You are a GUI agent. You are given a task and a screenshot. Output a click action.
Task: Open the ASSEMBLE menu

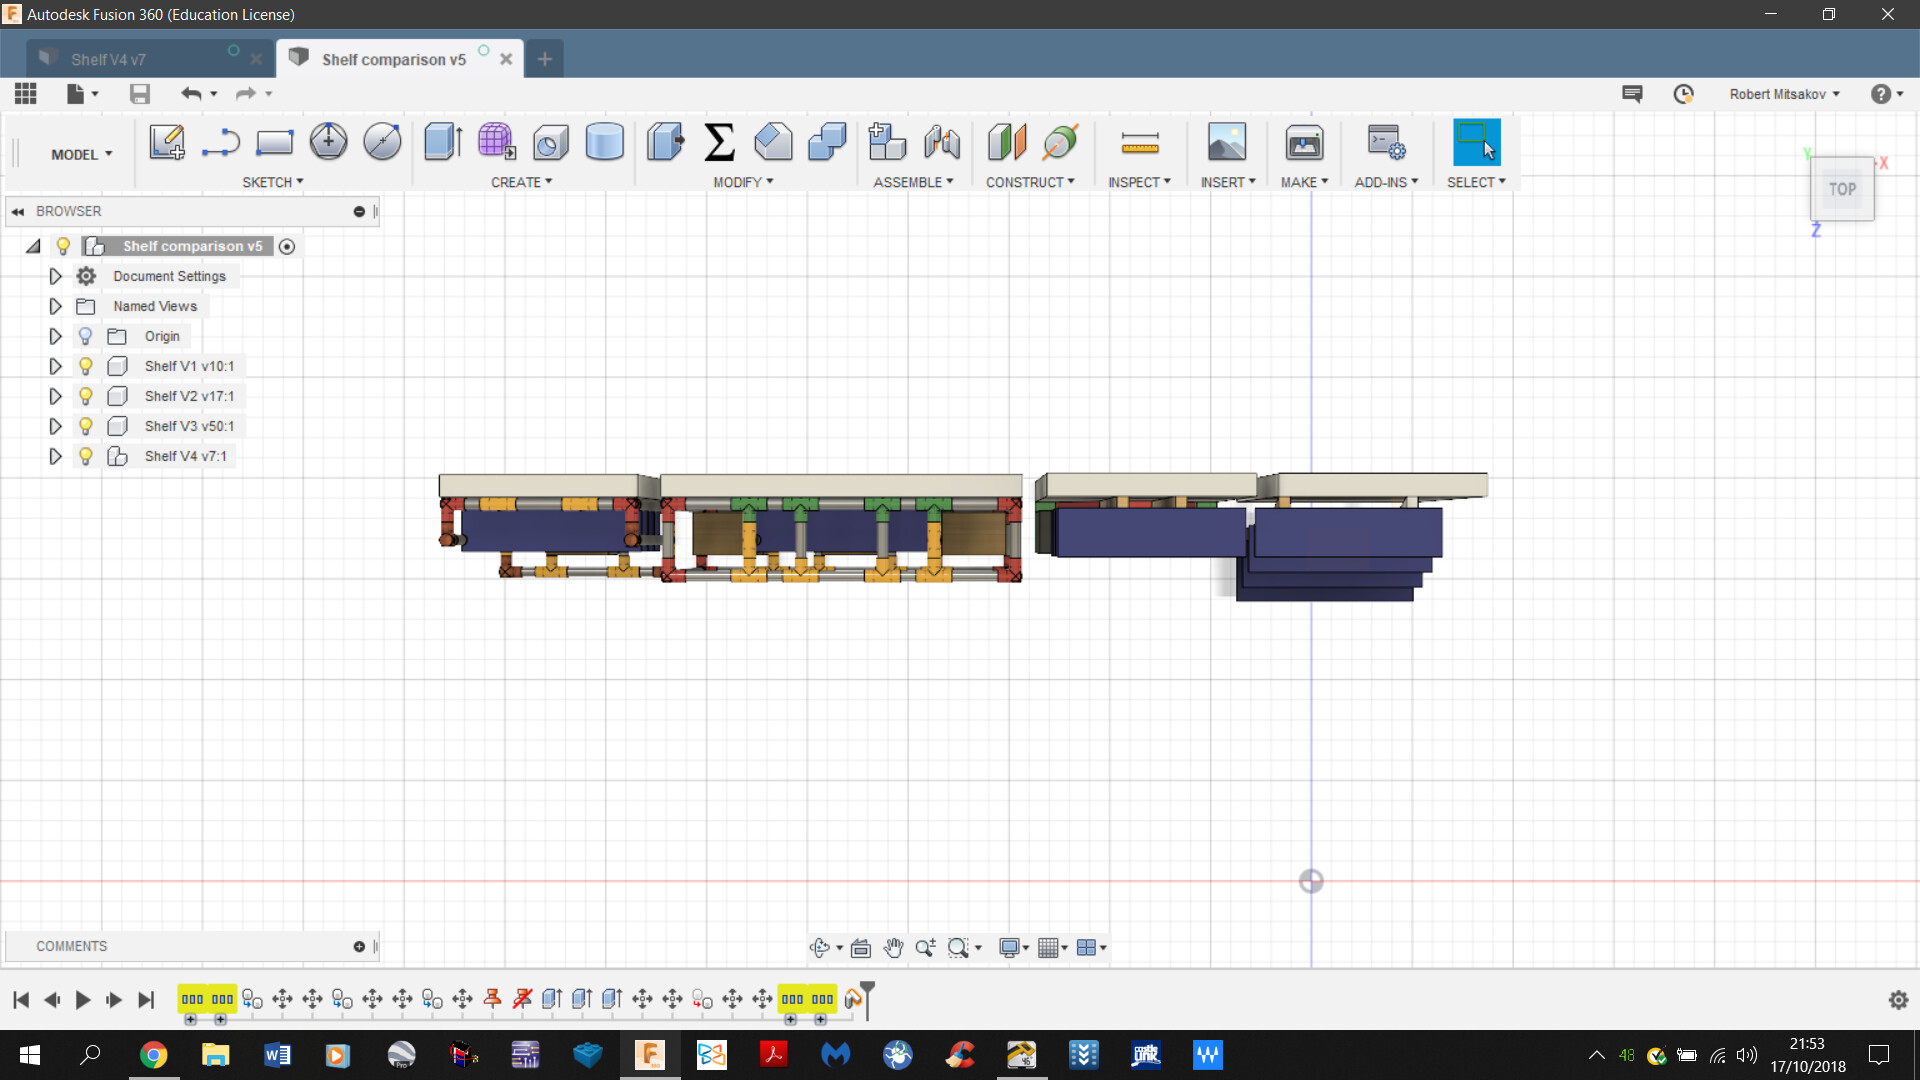click(913, 182)
